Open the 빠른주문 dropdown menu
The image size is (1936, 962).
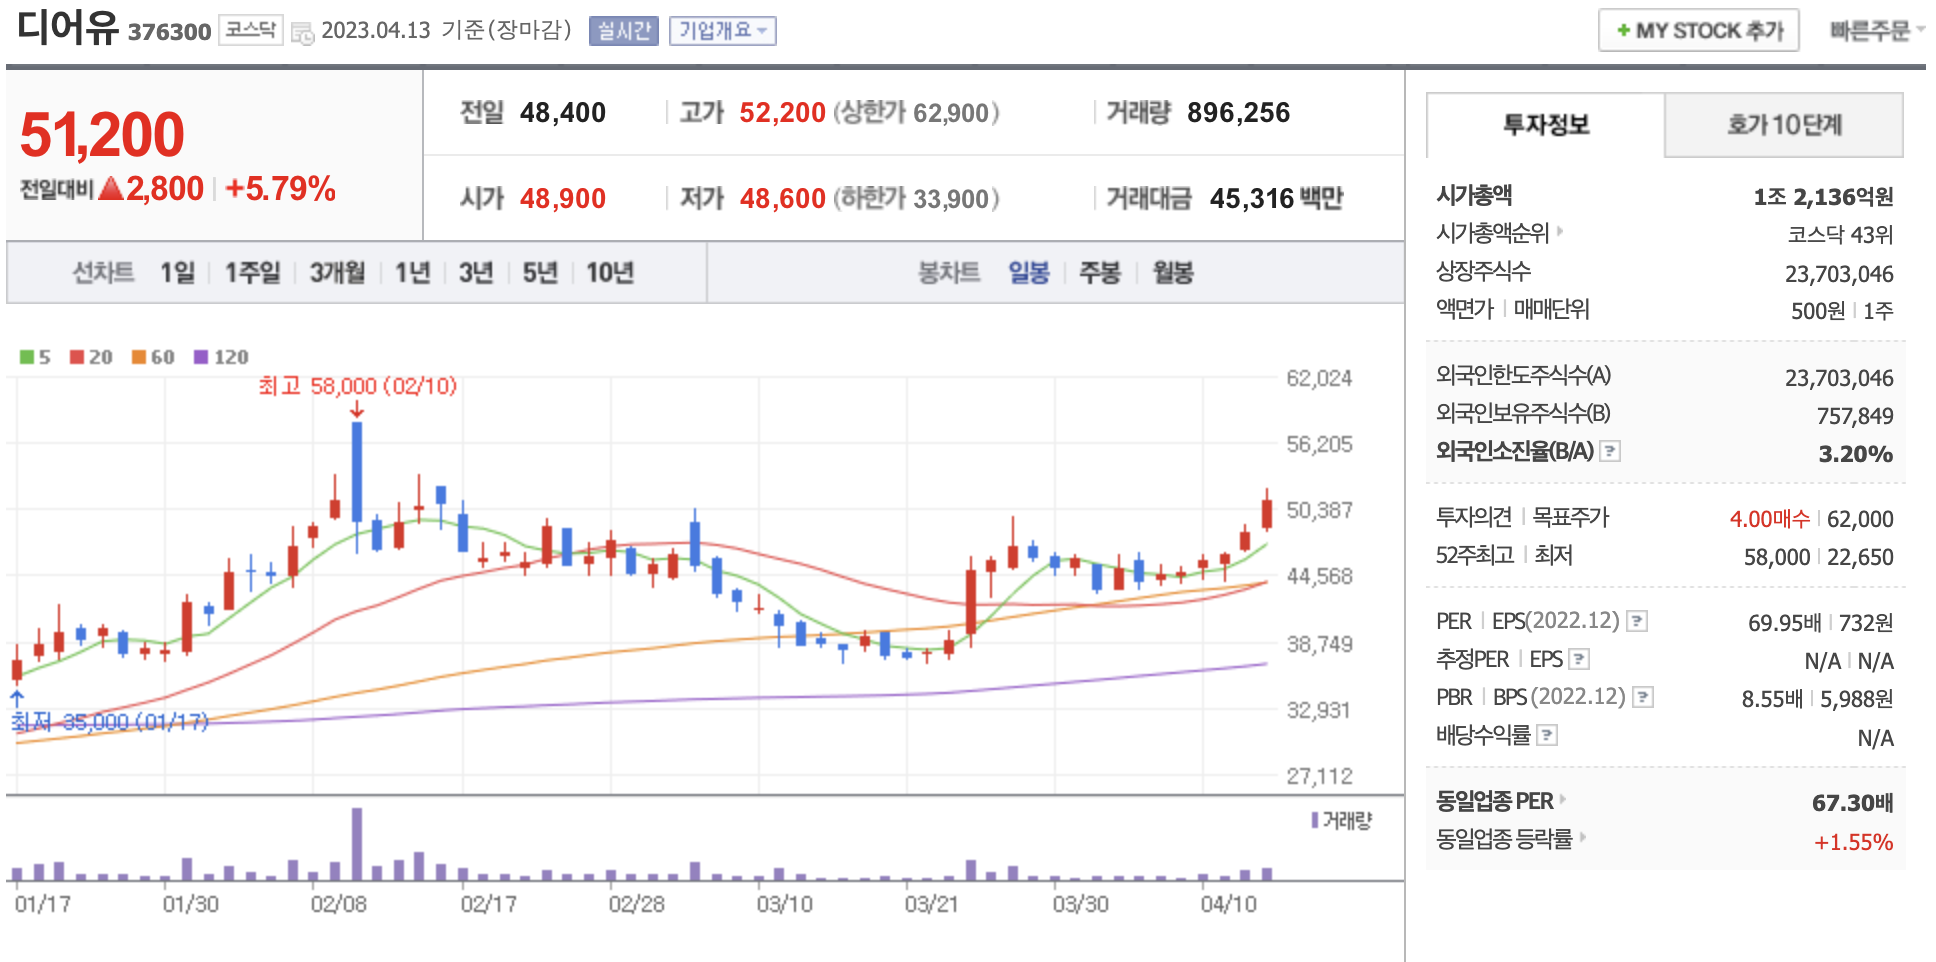pos(1876,31)
